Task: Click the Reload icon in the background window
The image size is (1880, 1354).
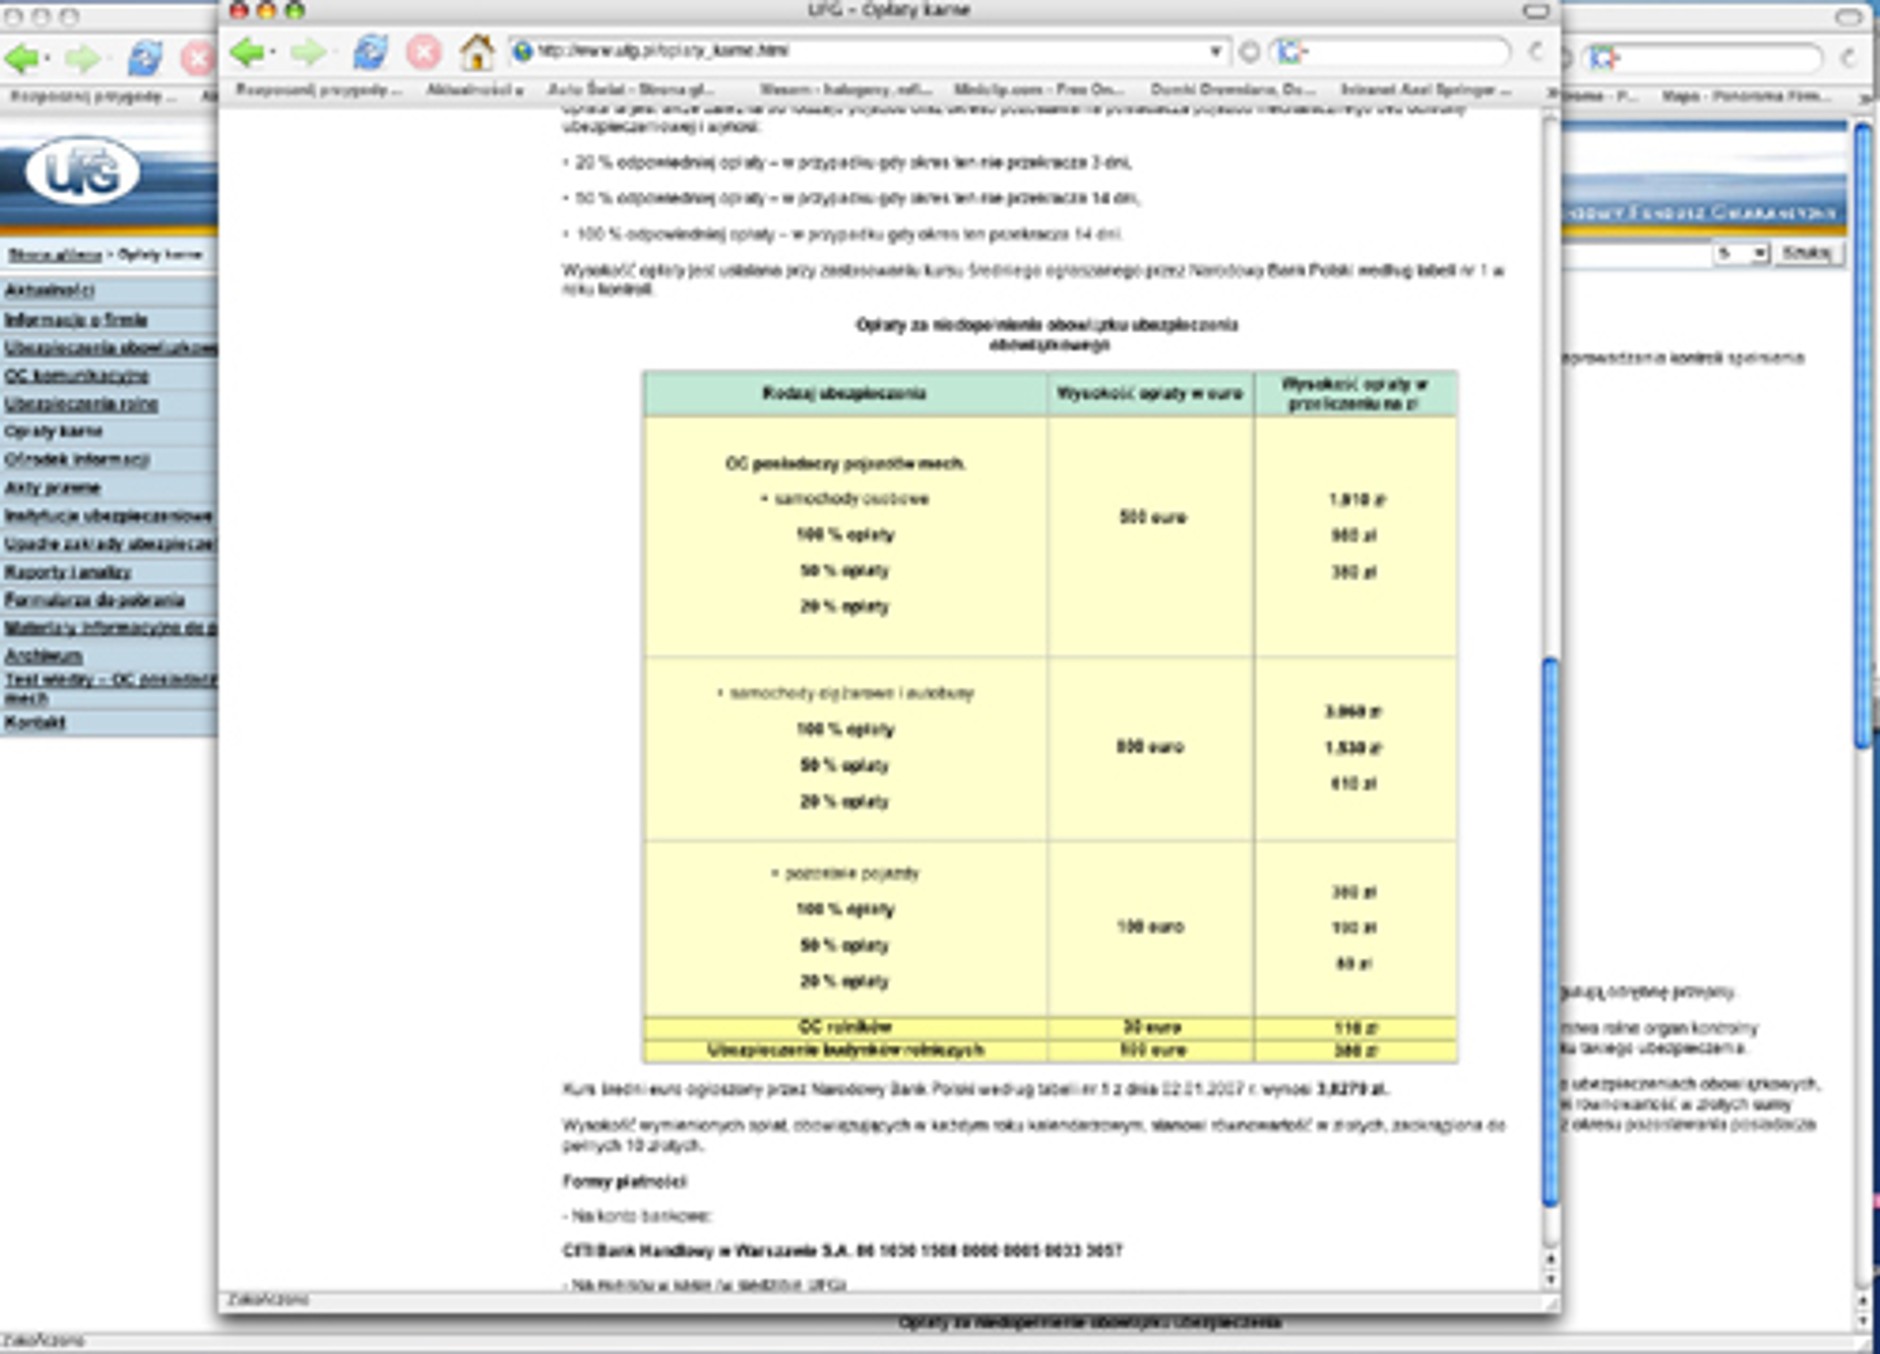Action: click(145, 58)
